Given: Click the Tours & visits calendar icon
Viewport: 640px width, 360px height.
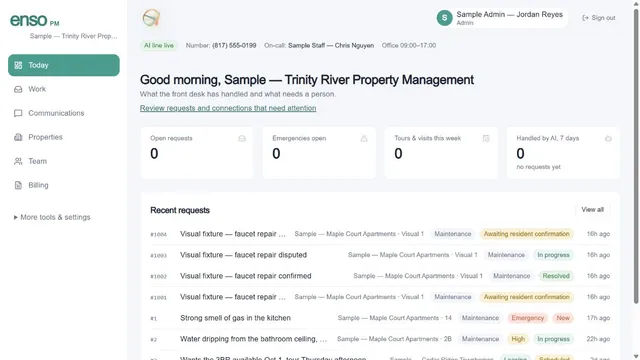Looking at the screenshot, I should point(486,139).
